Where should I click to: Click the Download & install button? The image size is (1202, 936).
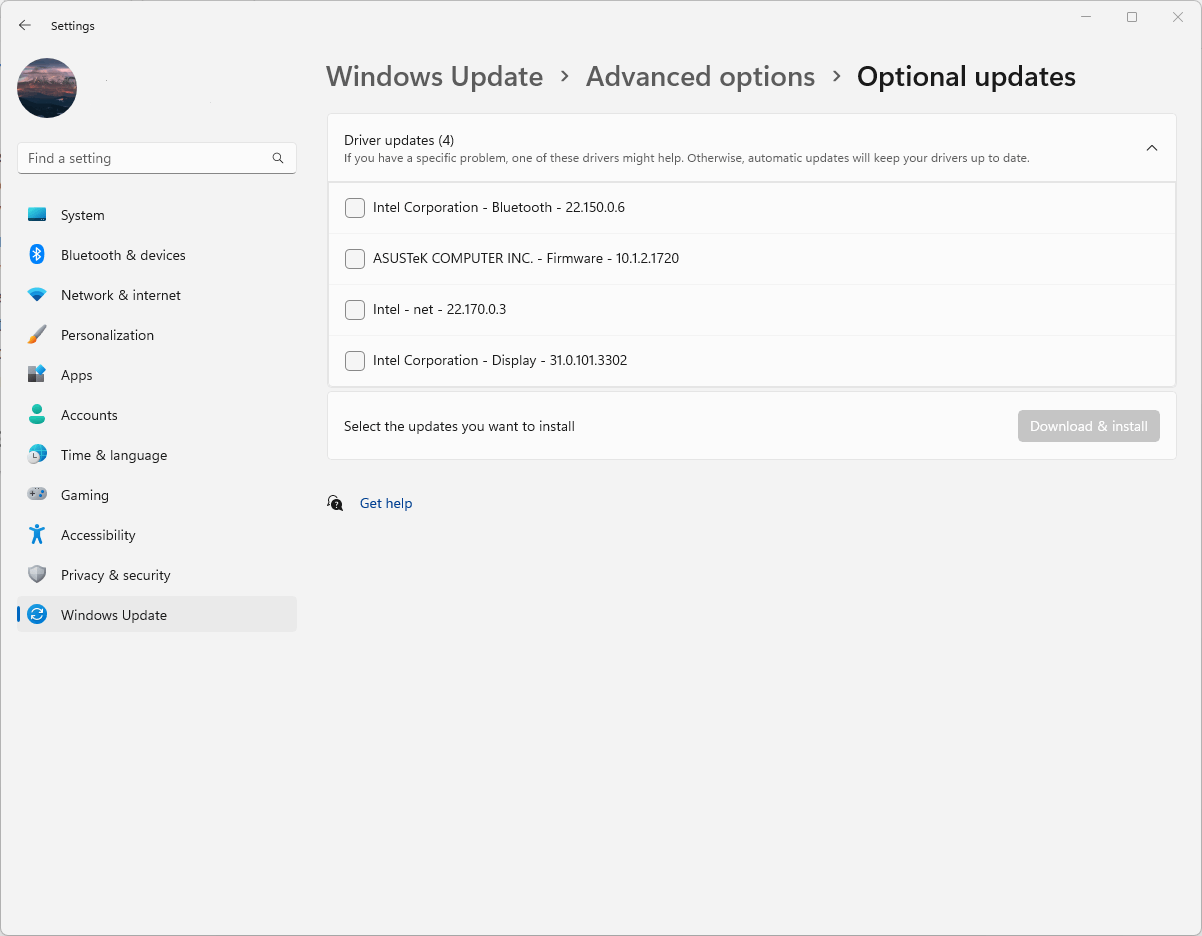(1089, 426)
